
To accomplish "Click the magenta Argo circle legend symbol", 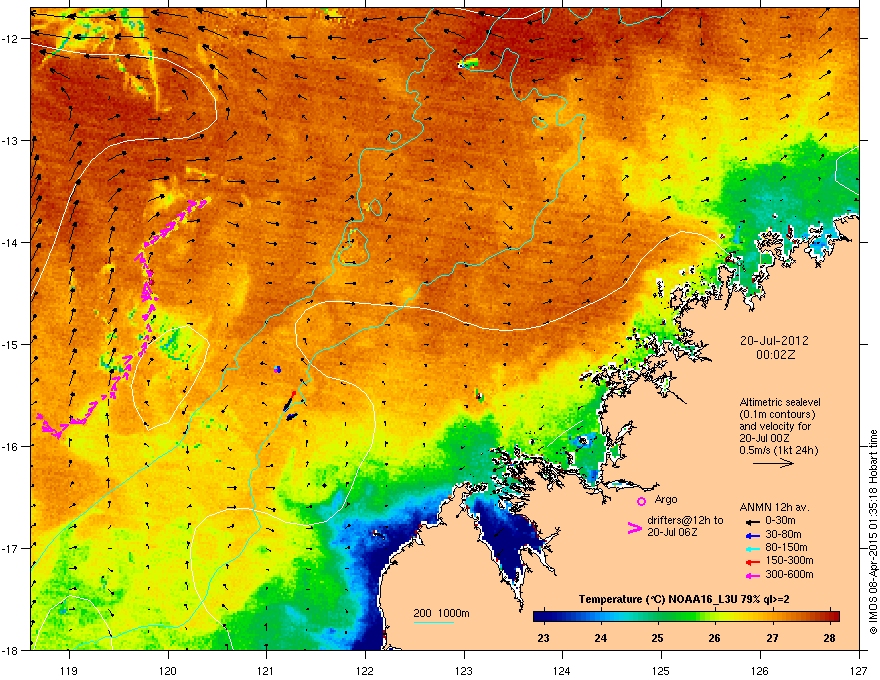I will 641,501.
